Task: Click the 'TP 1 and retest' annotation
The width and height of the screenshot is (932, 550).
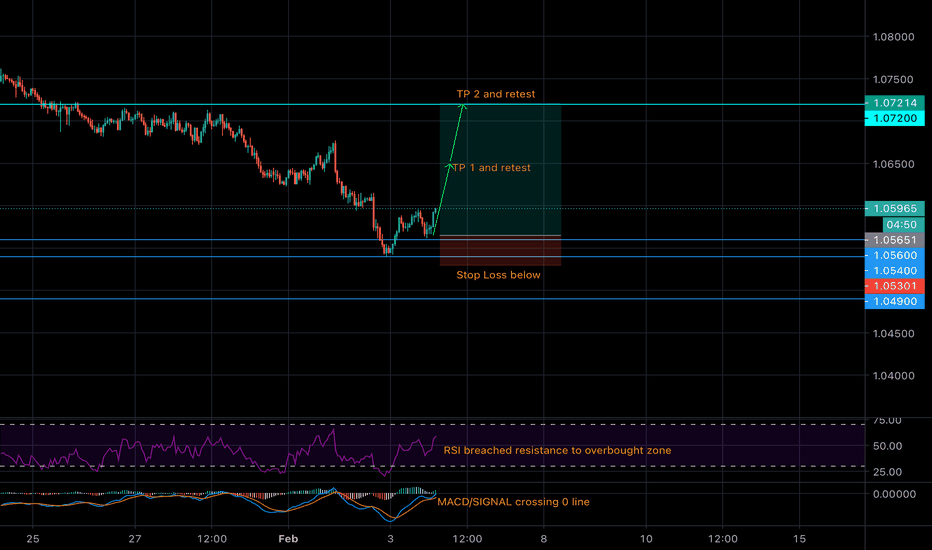Action: click(x=492, y=168)
